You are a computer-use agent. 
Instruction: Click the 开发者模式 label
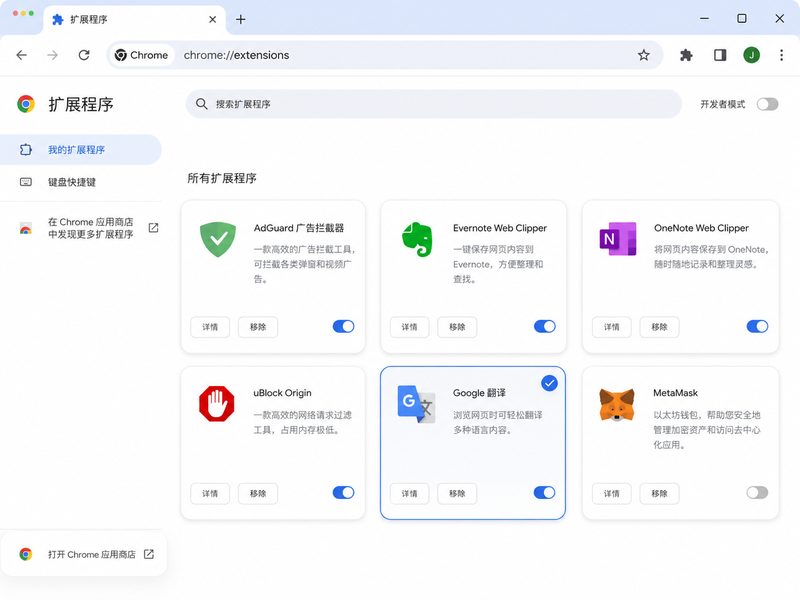(x=722, y=104)
